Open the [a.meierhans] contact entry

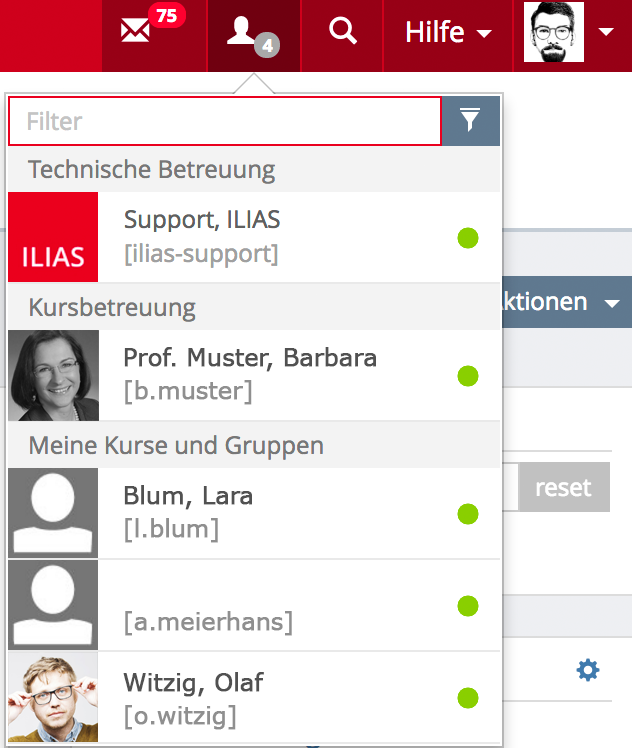tap(254, 605)
